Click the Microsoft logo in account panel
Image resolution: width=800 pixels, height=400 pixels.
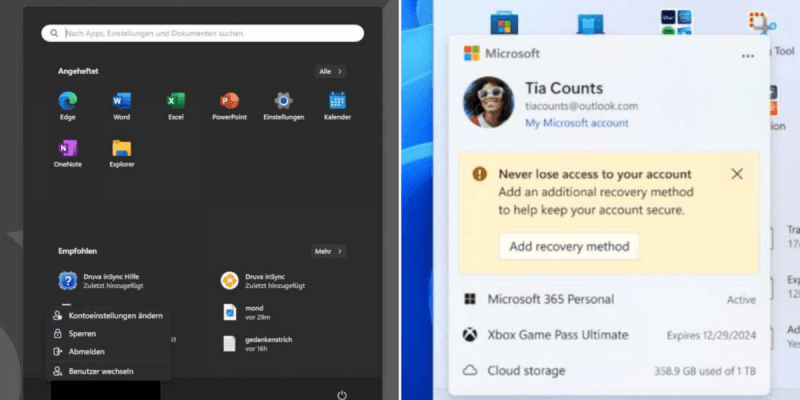(x=471, y=53)
